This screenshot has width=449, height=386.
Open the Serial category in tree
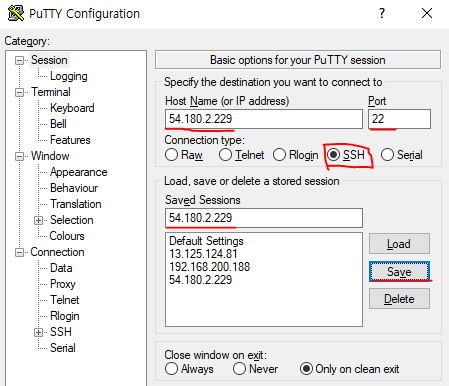click(x=63, y=348)
